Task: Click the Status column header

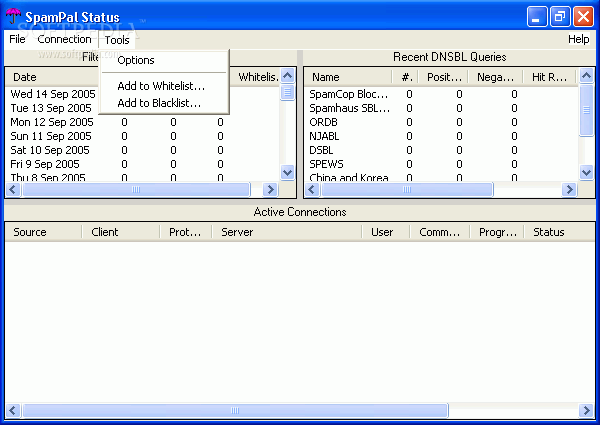Action: click(x=559, y=232)
